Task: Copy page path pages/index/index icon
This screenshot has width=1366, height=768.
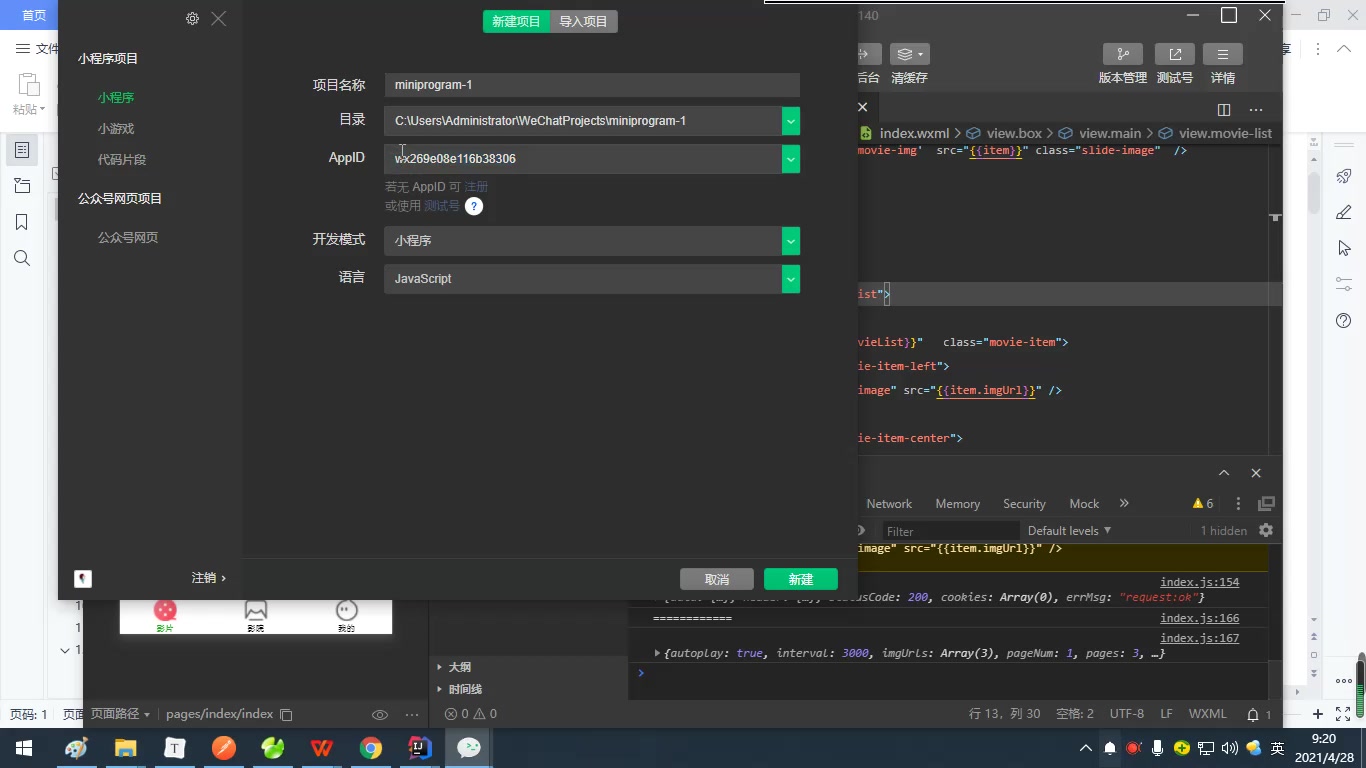Action: point(286,715)
